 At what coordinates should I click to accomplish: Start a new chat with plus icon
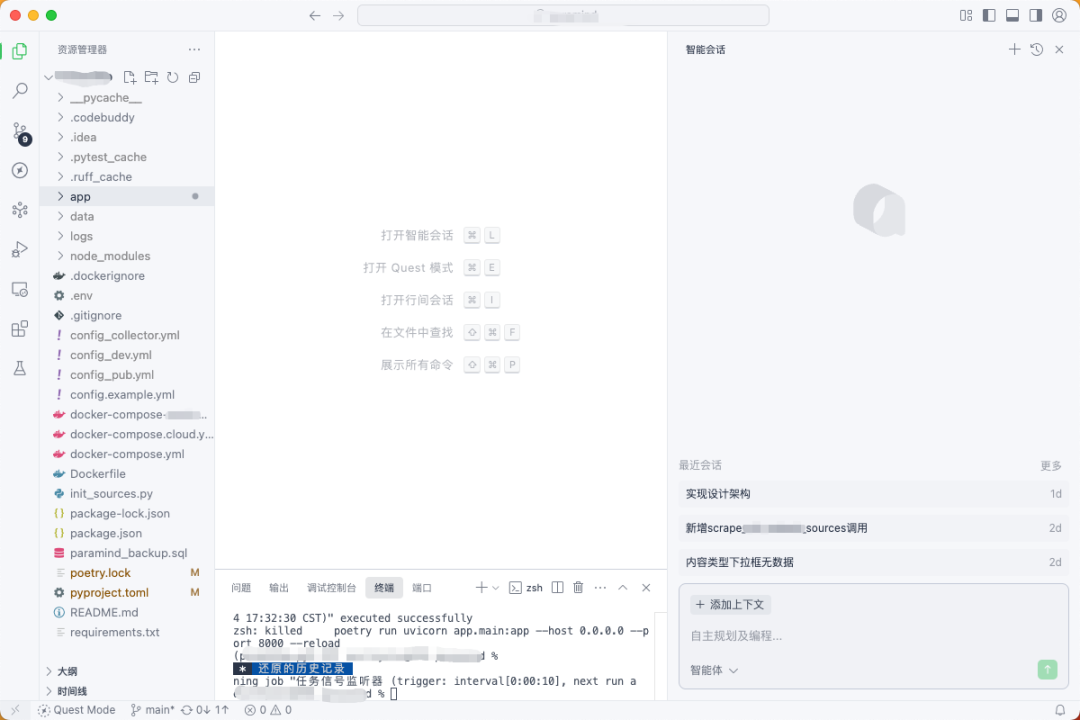pos(1014,49)
